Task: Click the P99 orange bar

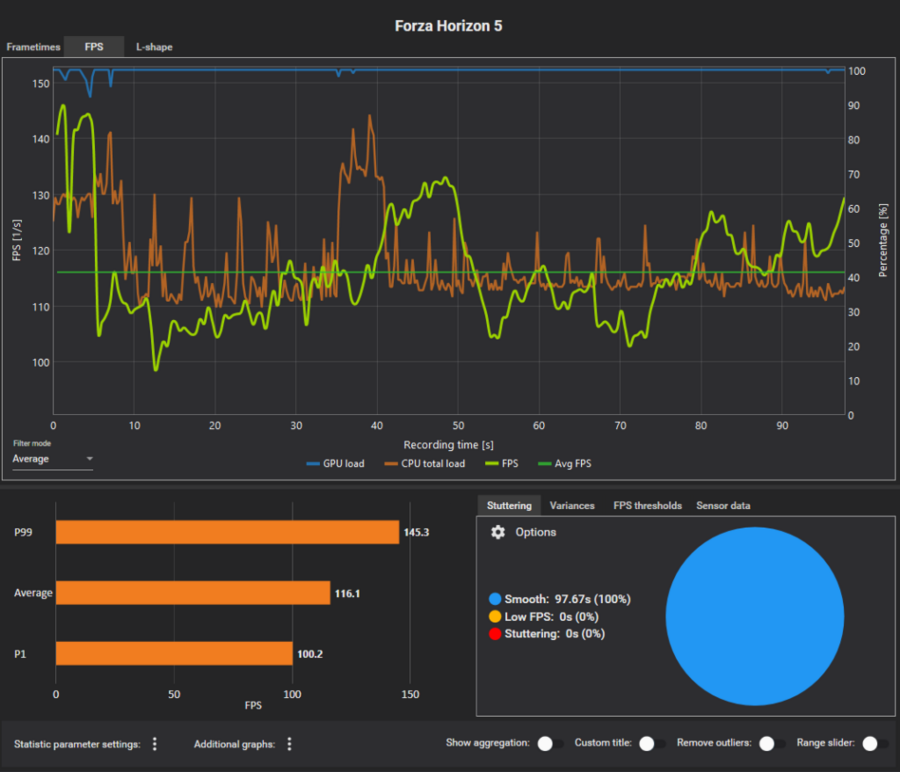Action: click(227, 532)
